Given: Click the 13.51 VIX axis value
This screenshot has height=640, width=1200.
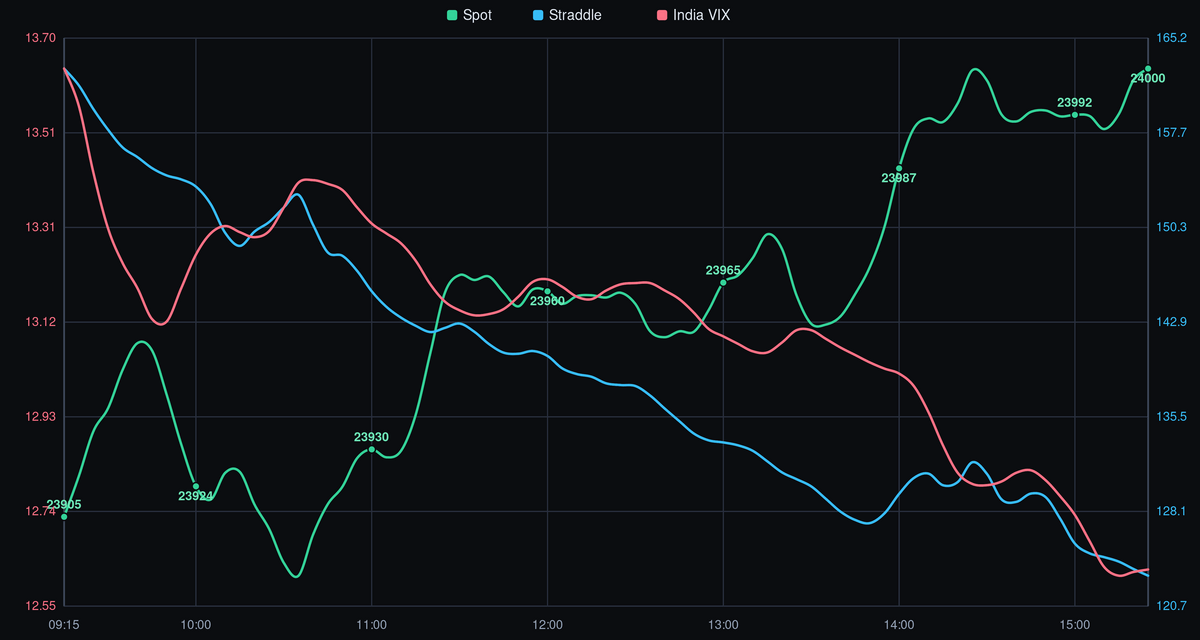Looking at the screenshot, I should tap(42, 133).
